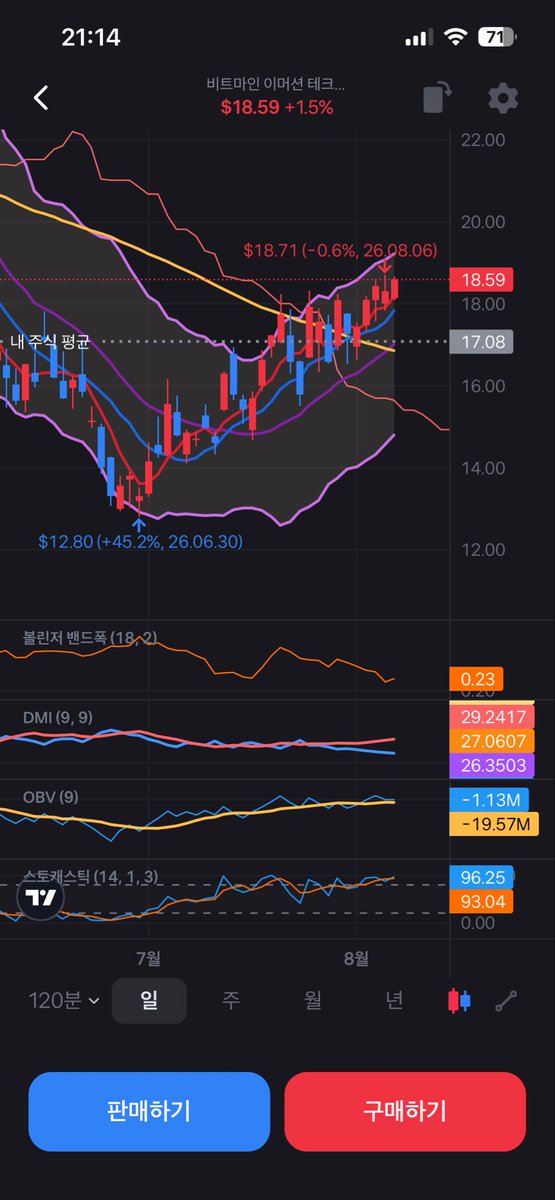
Task: Tap the 21:14 clock in status bar
Action: [x=91, y=38]
